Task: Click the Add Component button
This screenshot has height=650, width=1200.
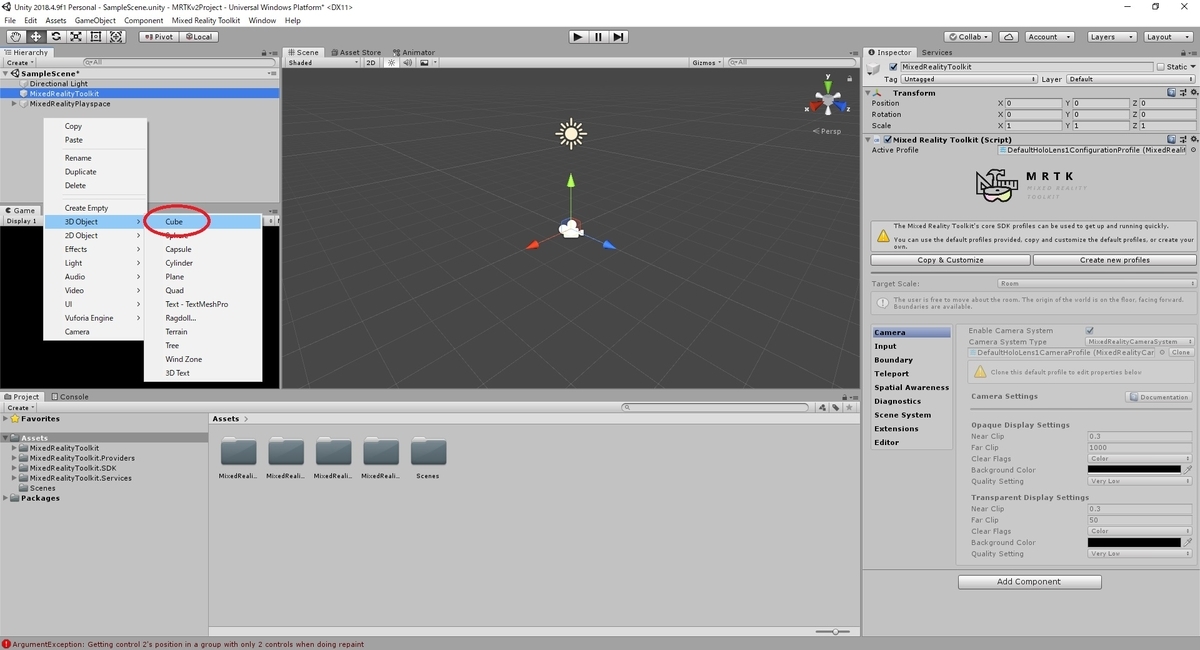Action: [x=1029, y=582]
